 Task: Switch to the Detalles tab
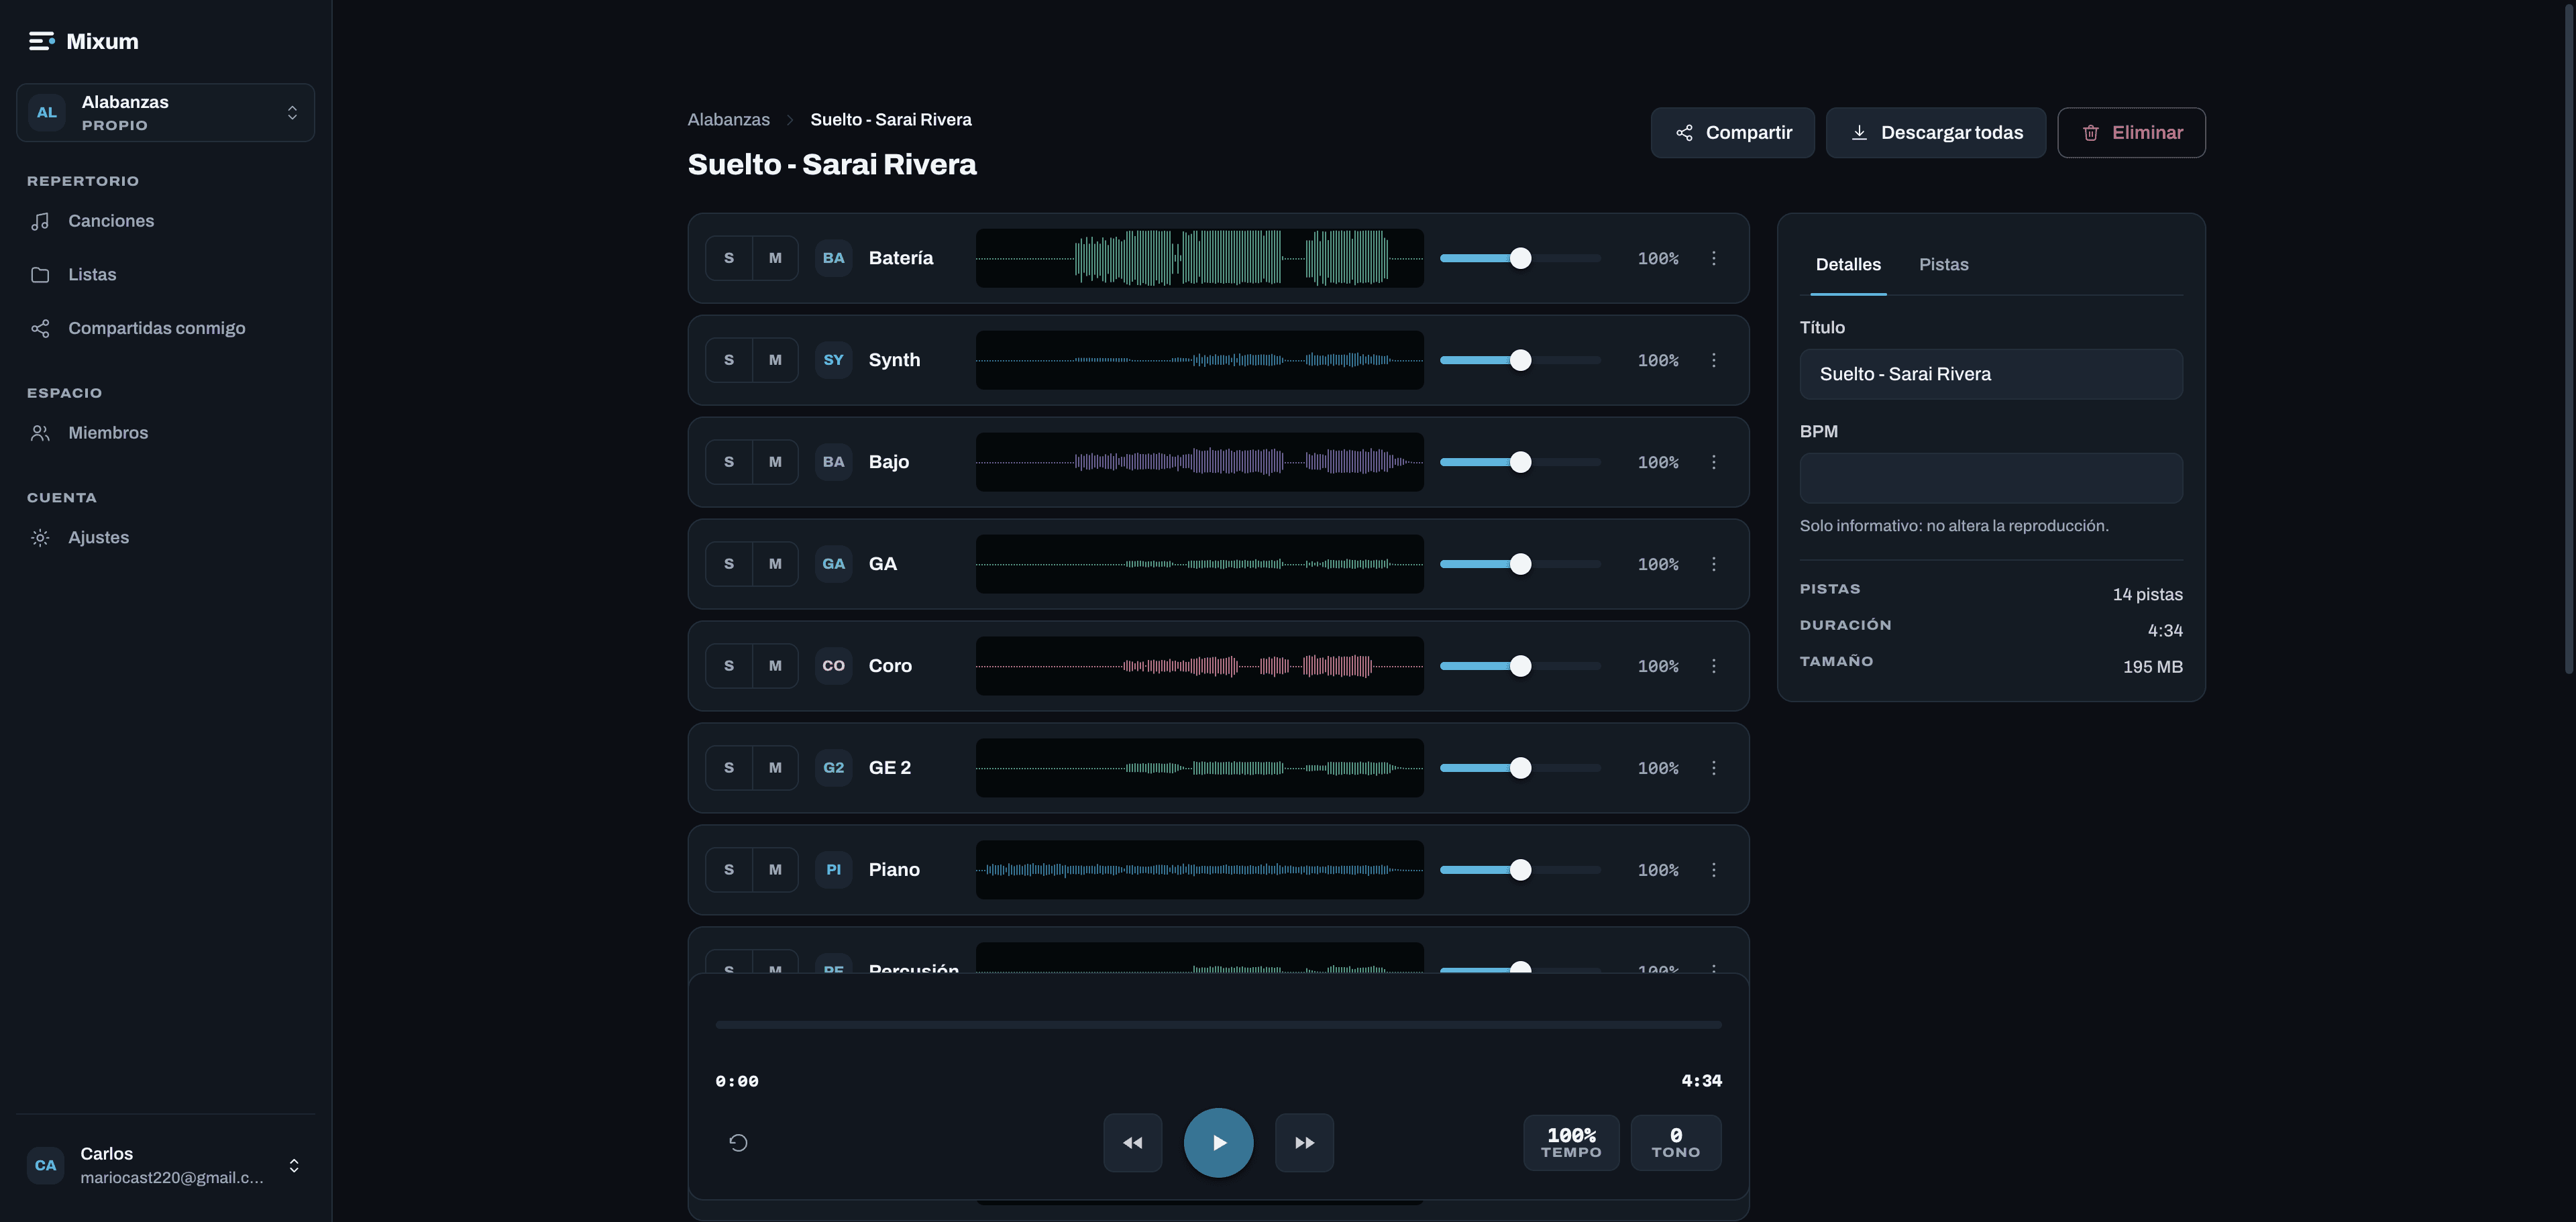pos(1848,265)
